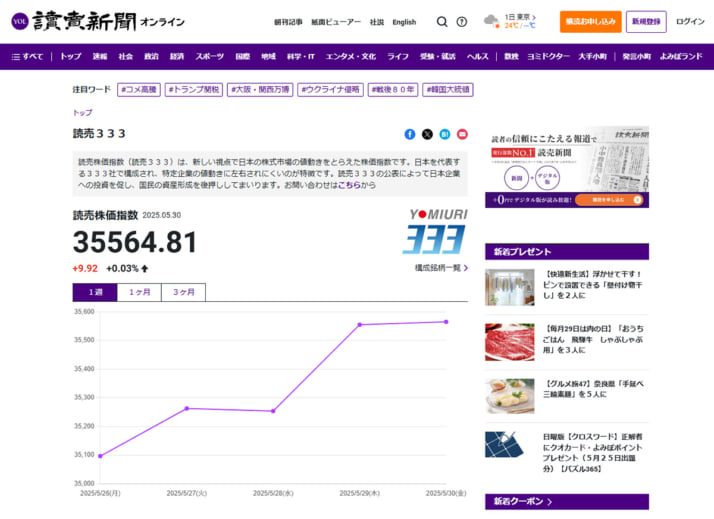
Task: Select 経済 in navigation bar
Action: tap(177, 56)
